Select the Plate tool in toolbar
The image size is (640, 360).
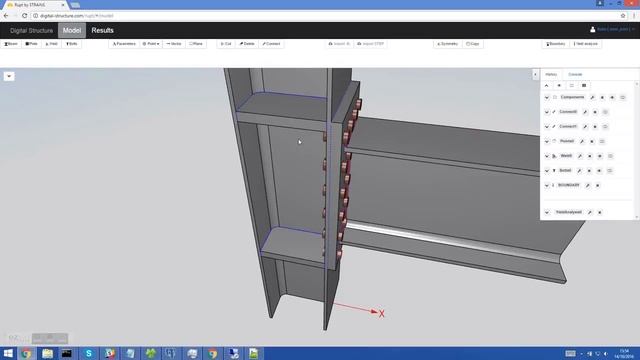(31, 44)
